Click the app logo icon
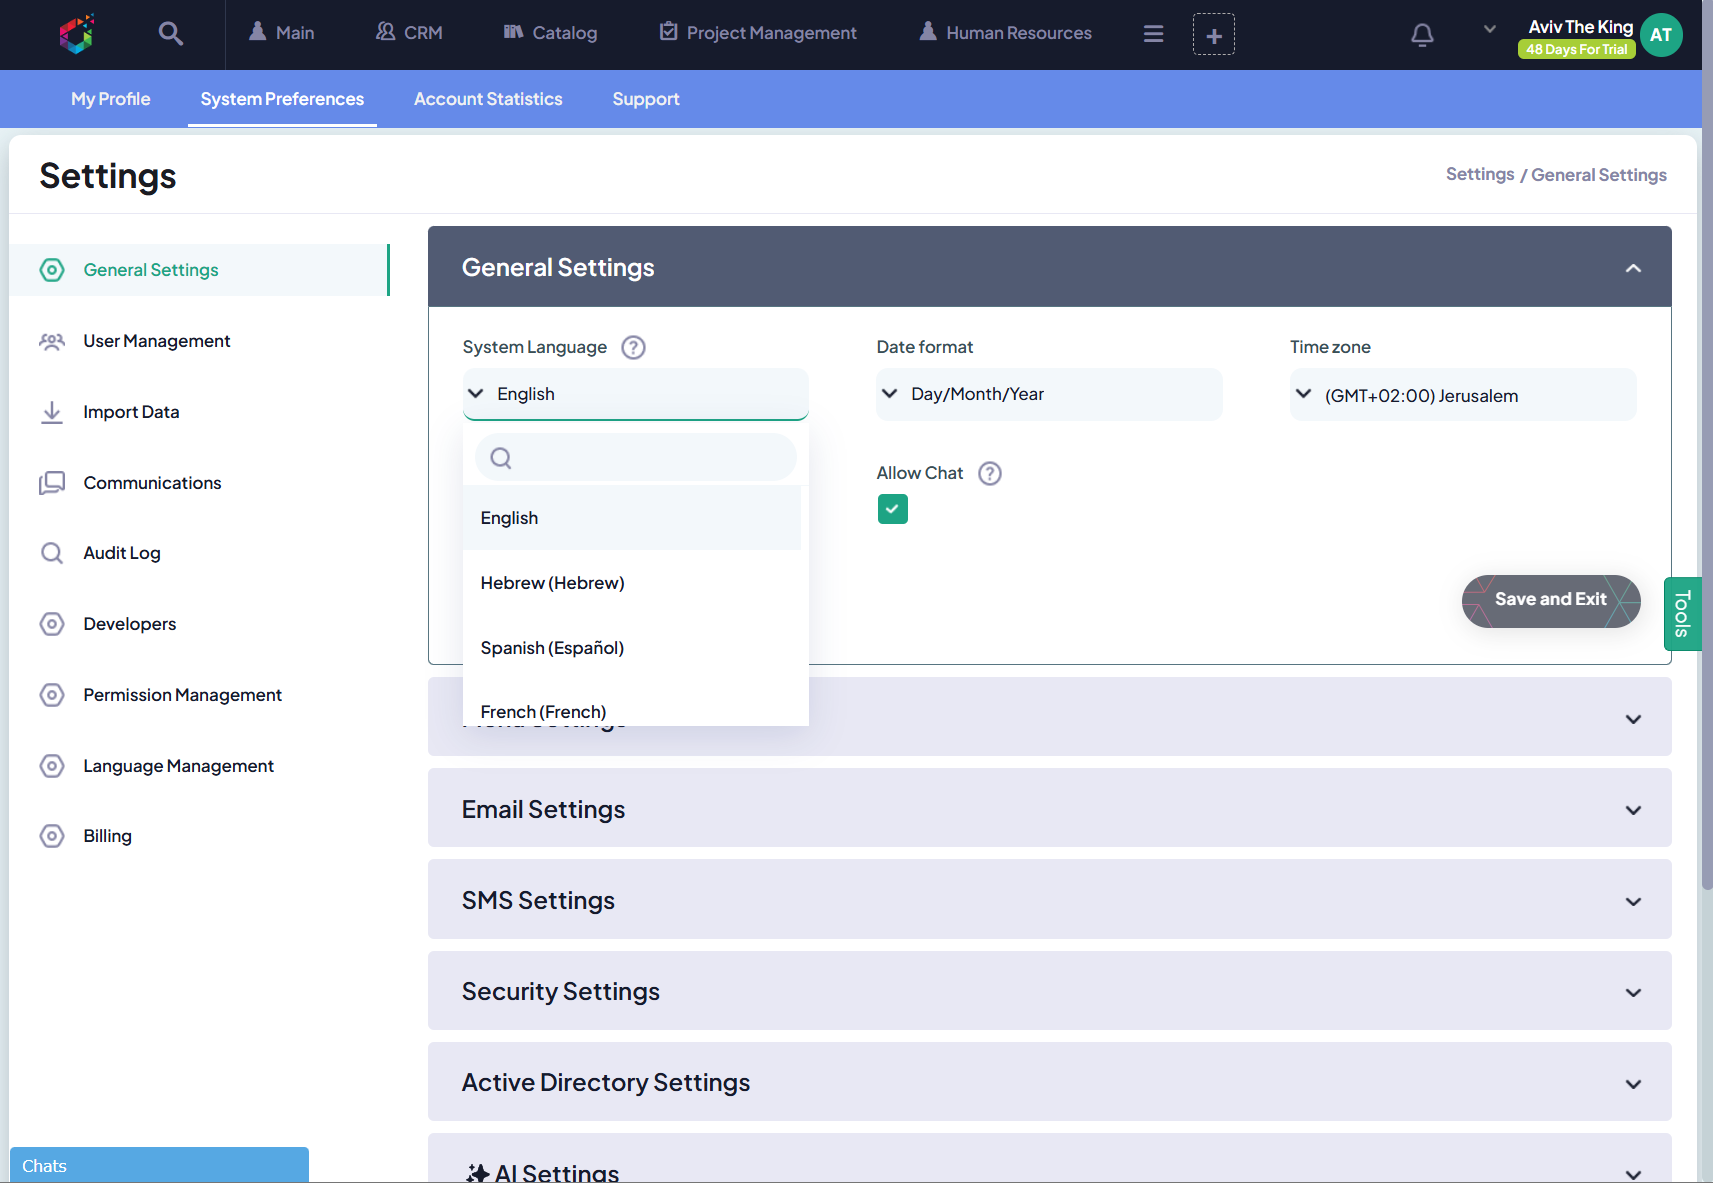Image resolution: width=1713 pixels, height=1183 pixels. pyautogui.click(x=77, y=34)
